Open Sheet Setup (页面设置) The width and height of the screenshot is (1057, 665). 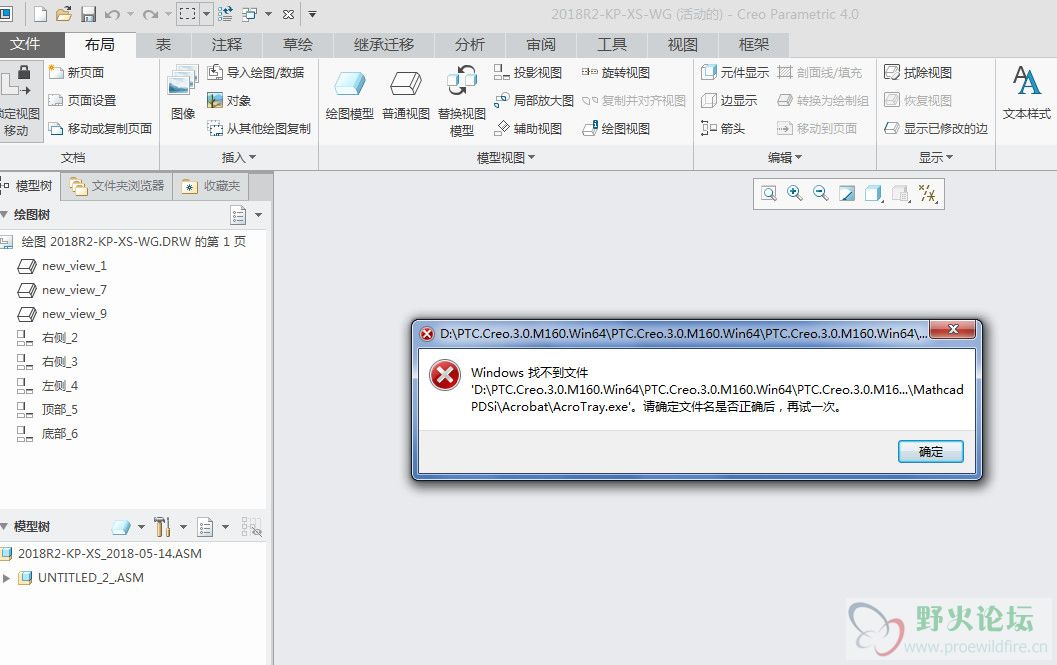pos(82,100)
